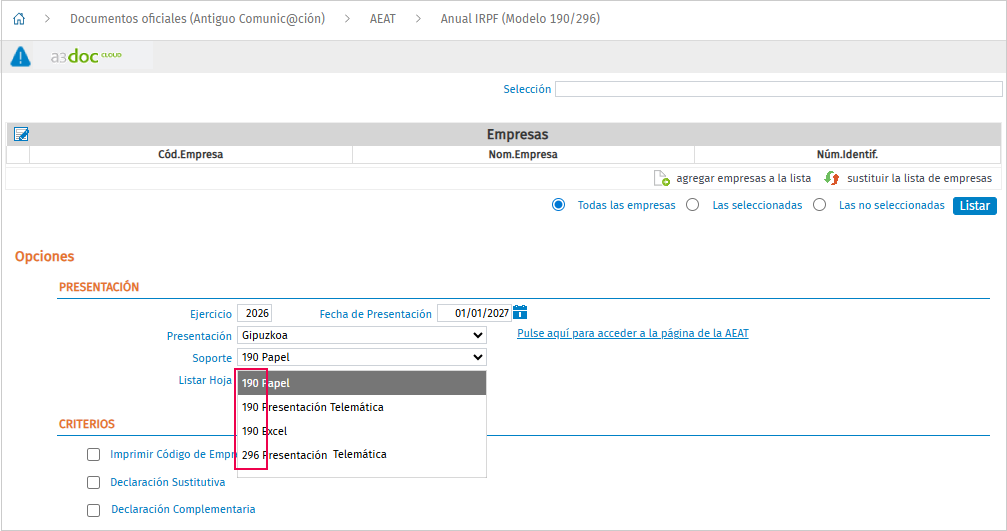Screen dimensions: 1007x531
Task: Choose the 190 Excel option
Action: coord(362,431)
